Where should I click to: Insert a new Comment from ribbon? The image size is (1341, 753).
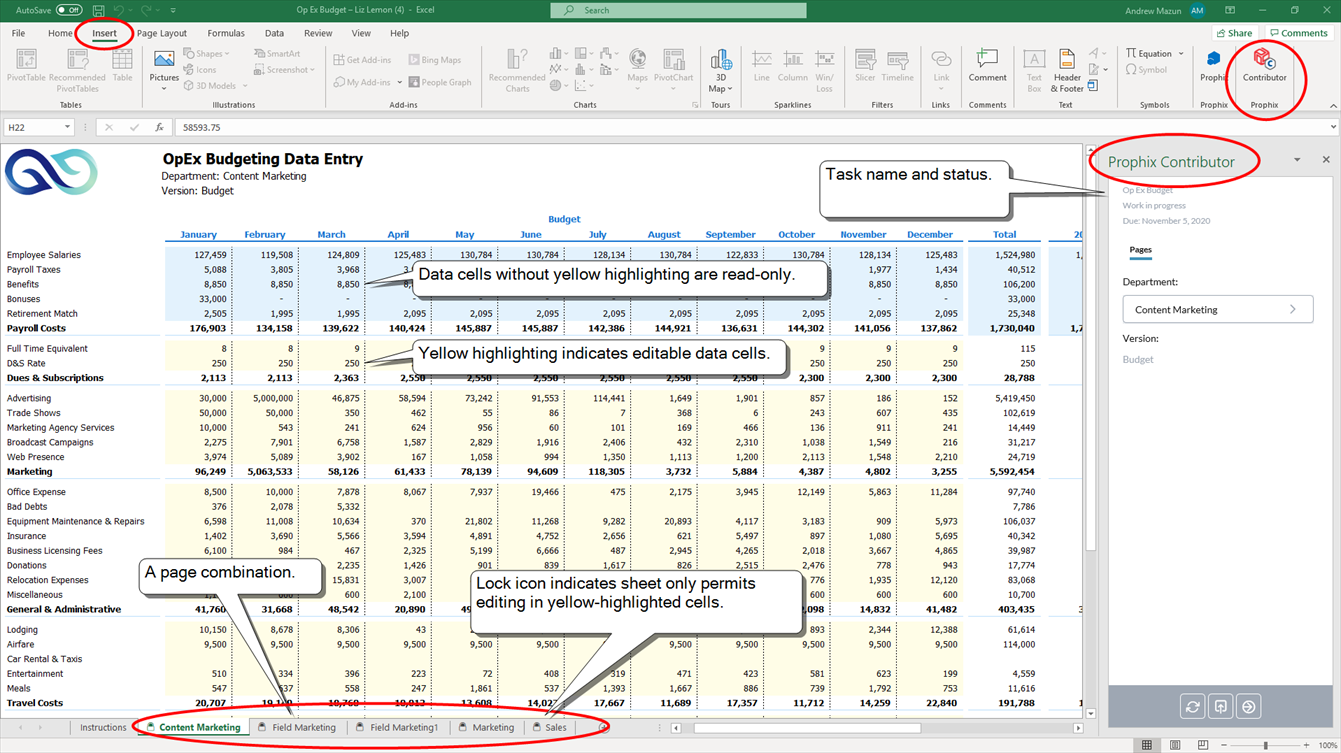[987, 66]
